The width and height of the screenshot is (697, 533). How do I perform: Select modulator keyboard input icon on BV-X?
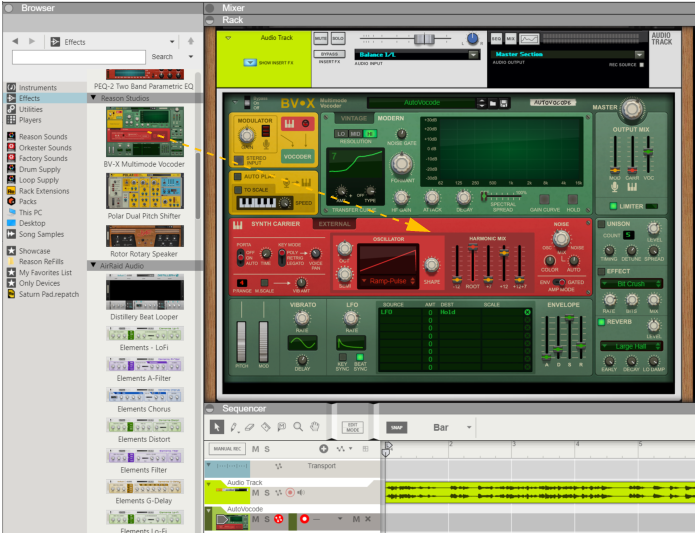tap(289, 124)
